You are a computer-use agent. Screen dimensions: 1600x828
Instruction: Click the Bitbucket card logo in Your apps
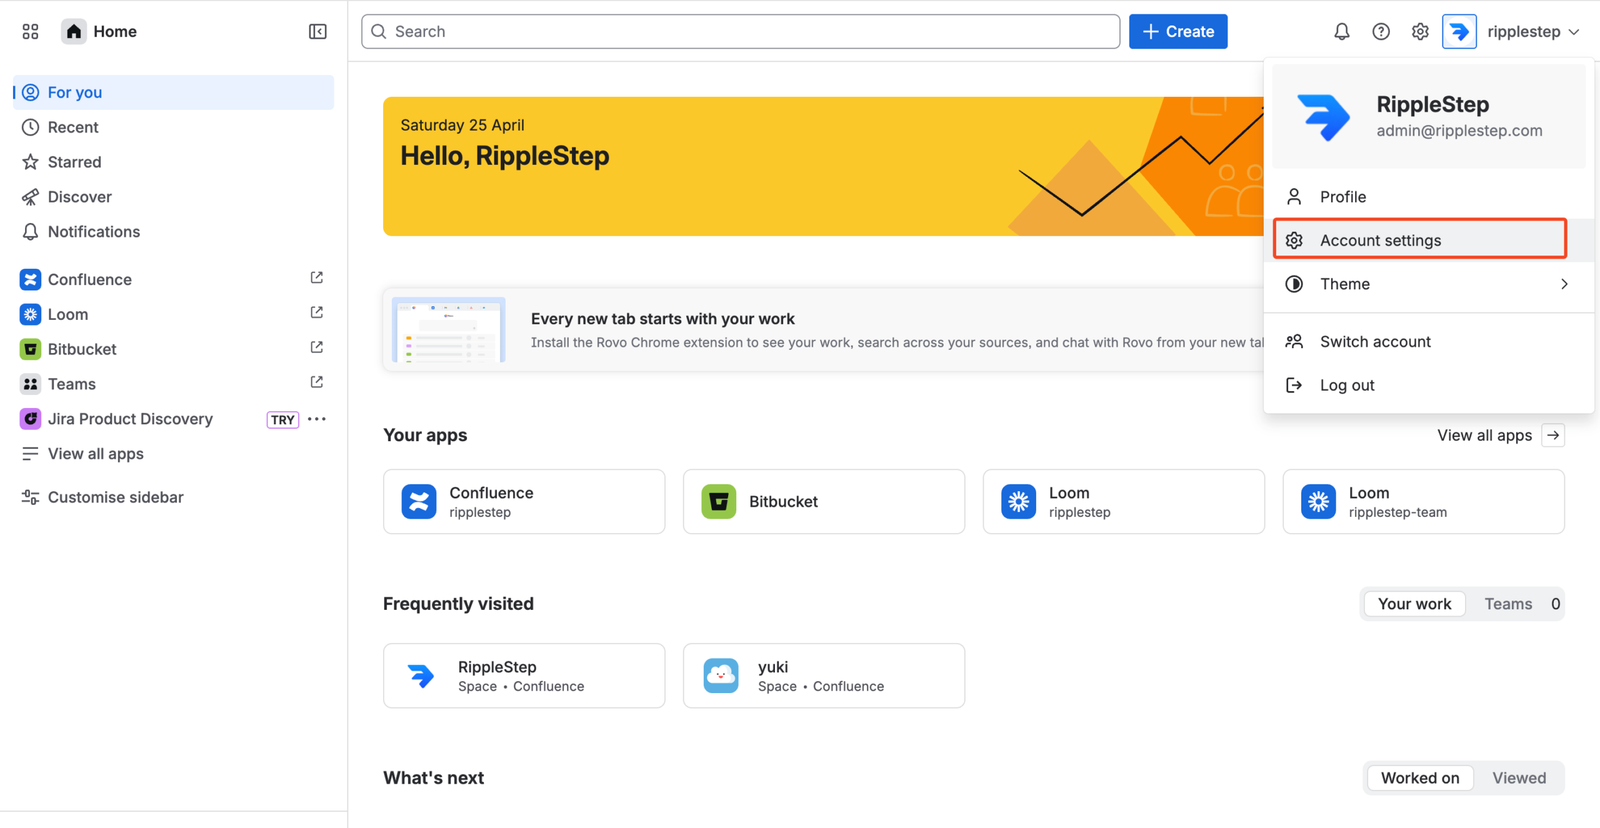719,502
